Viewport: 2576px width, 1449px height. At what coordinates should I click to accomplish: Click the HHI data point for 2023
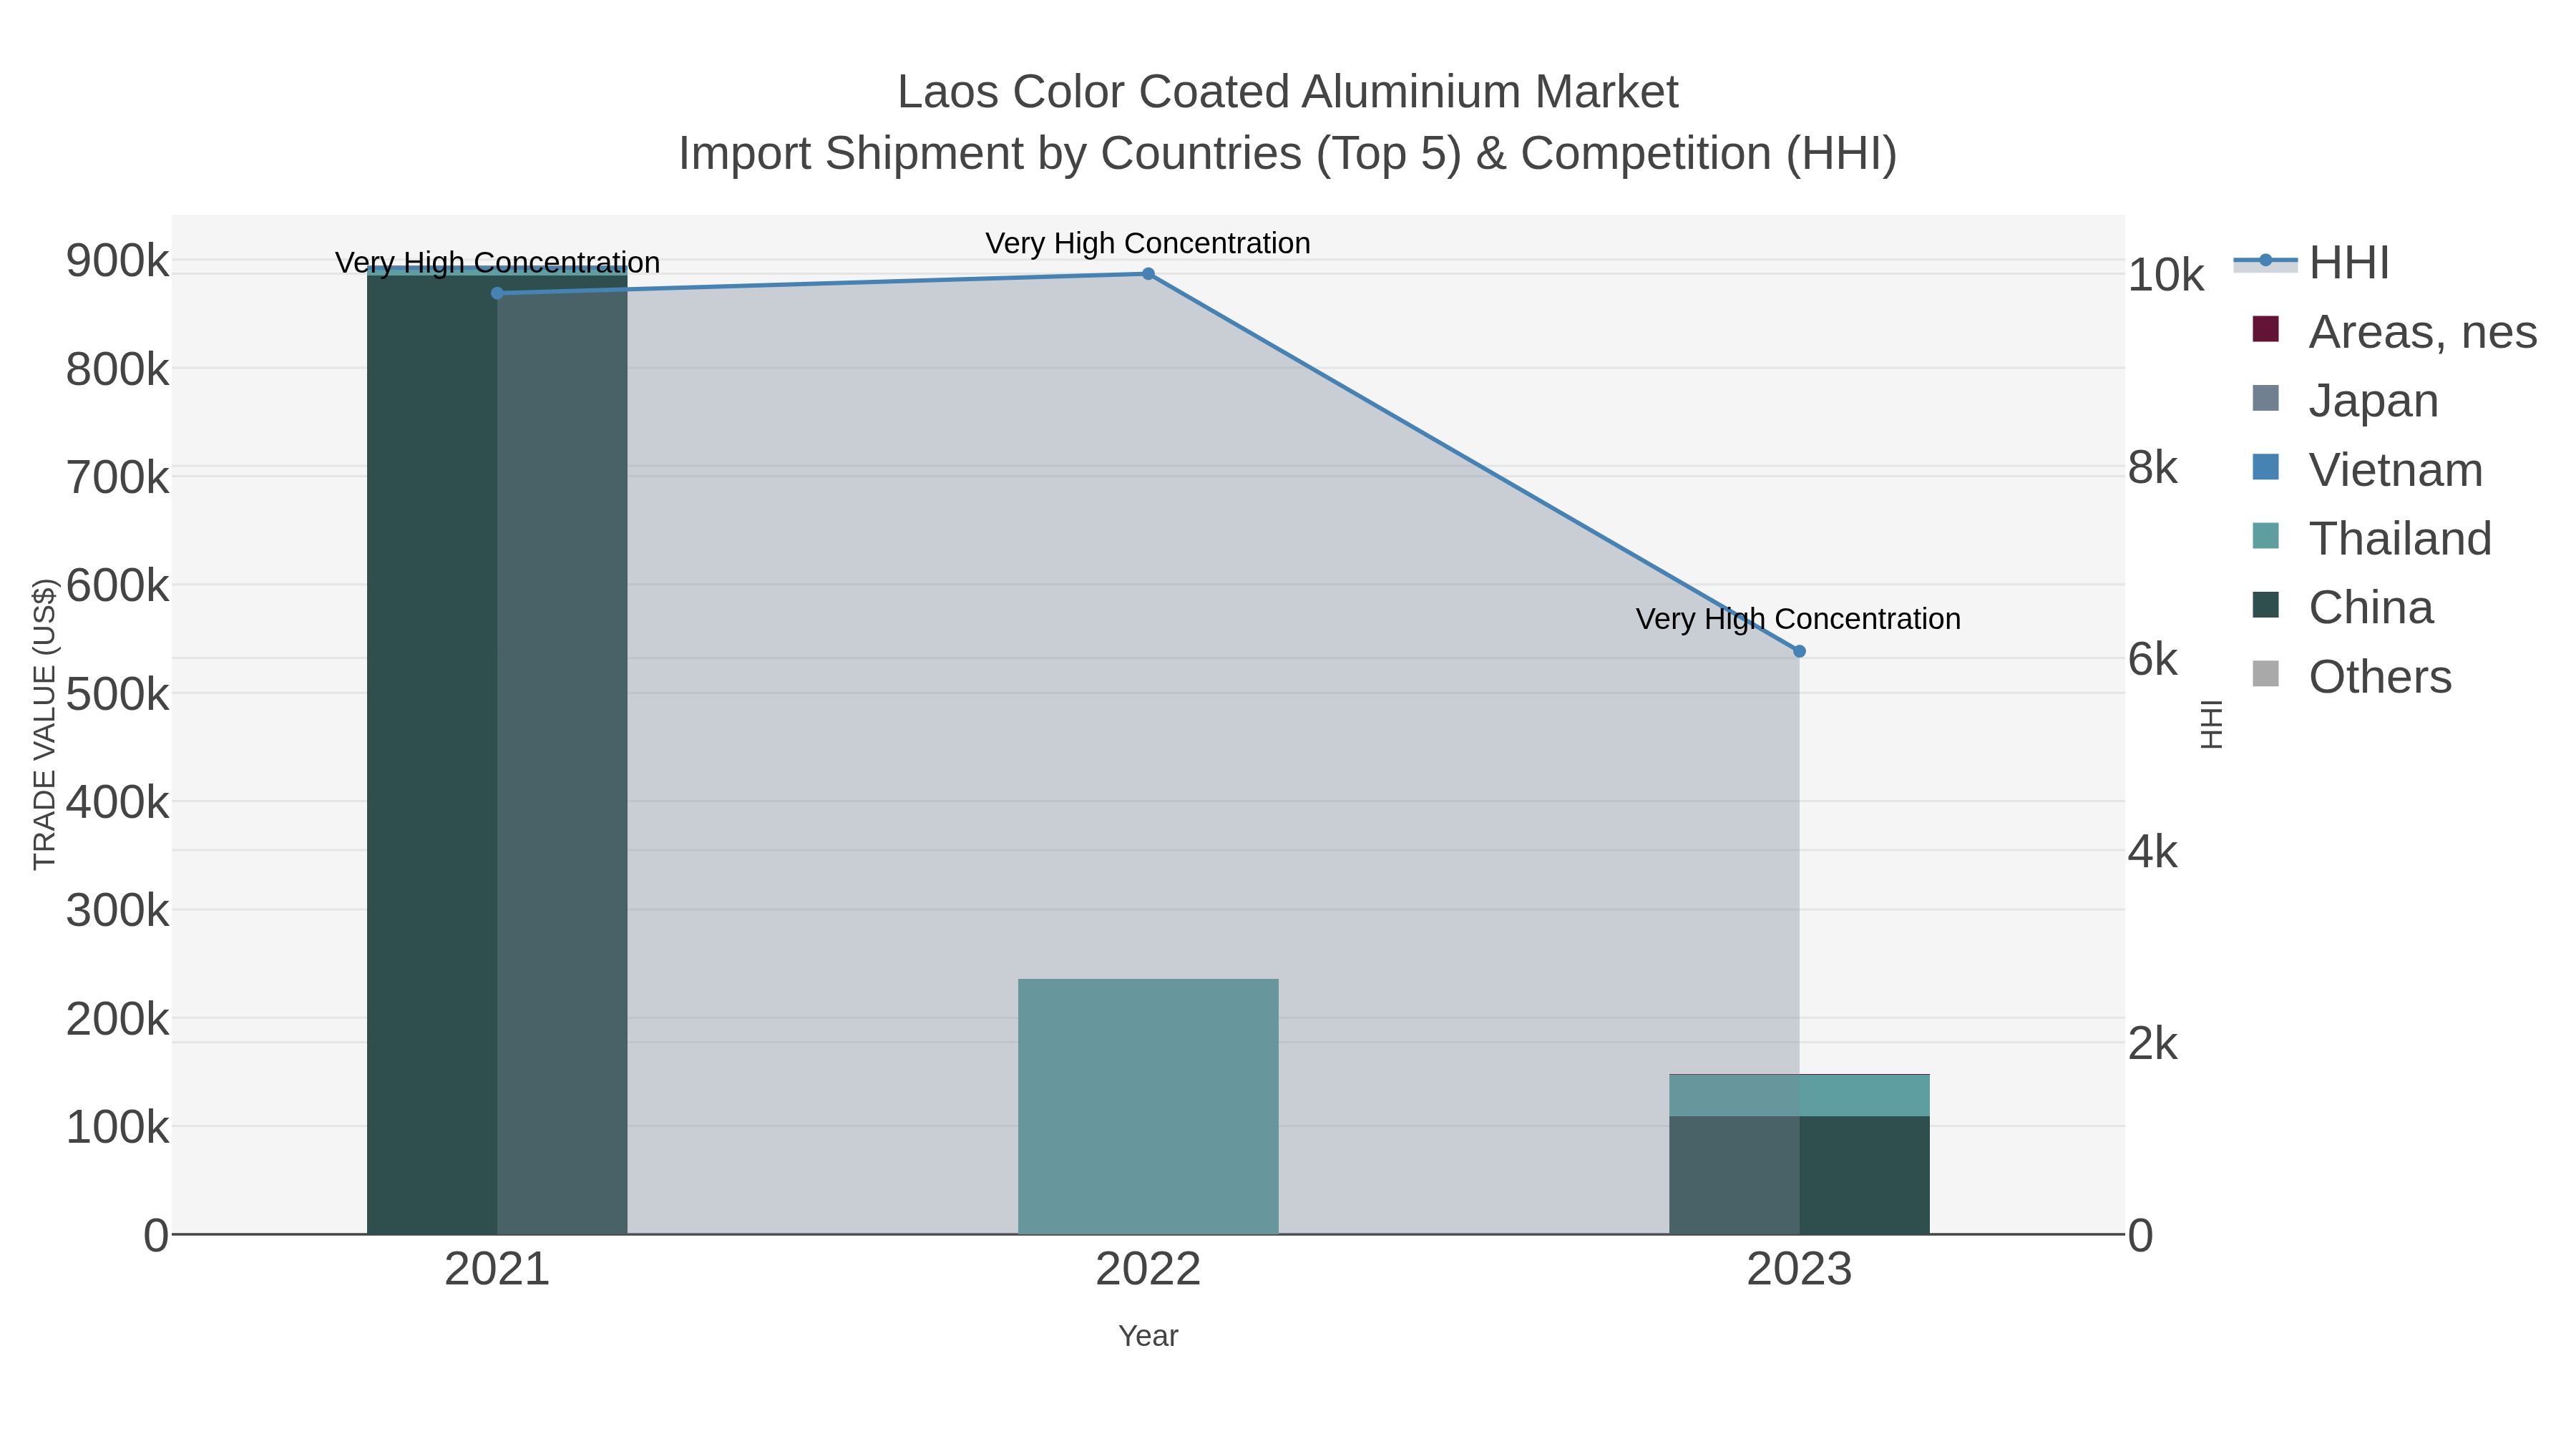click(1799, 651)
